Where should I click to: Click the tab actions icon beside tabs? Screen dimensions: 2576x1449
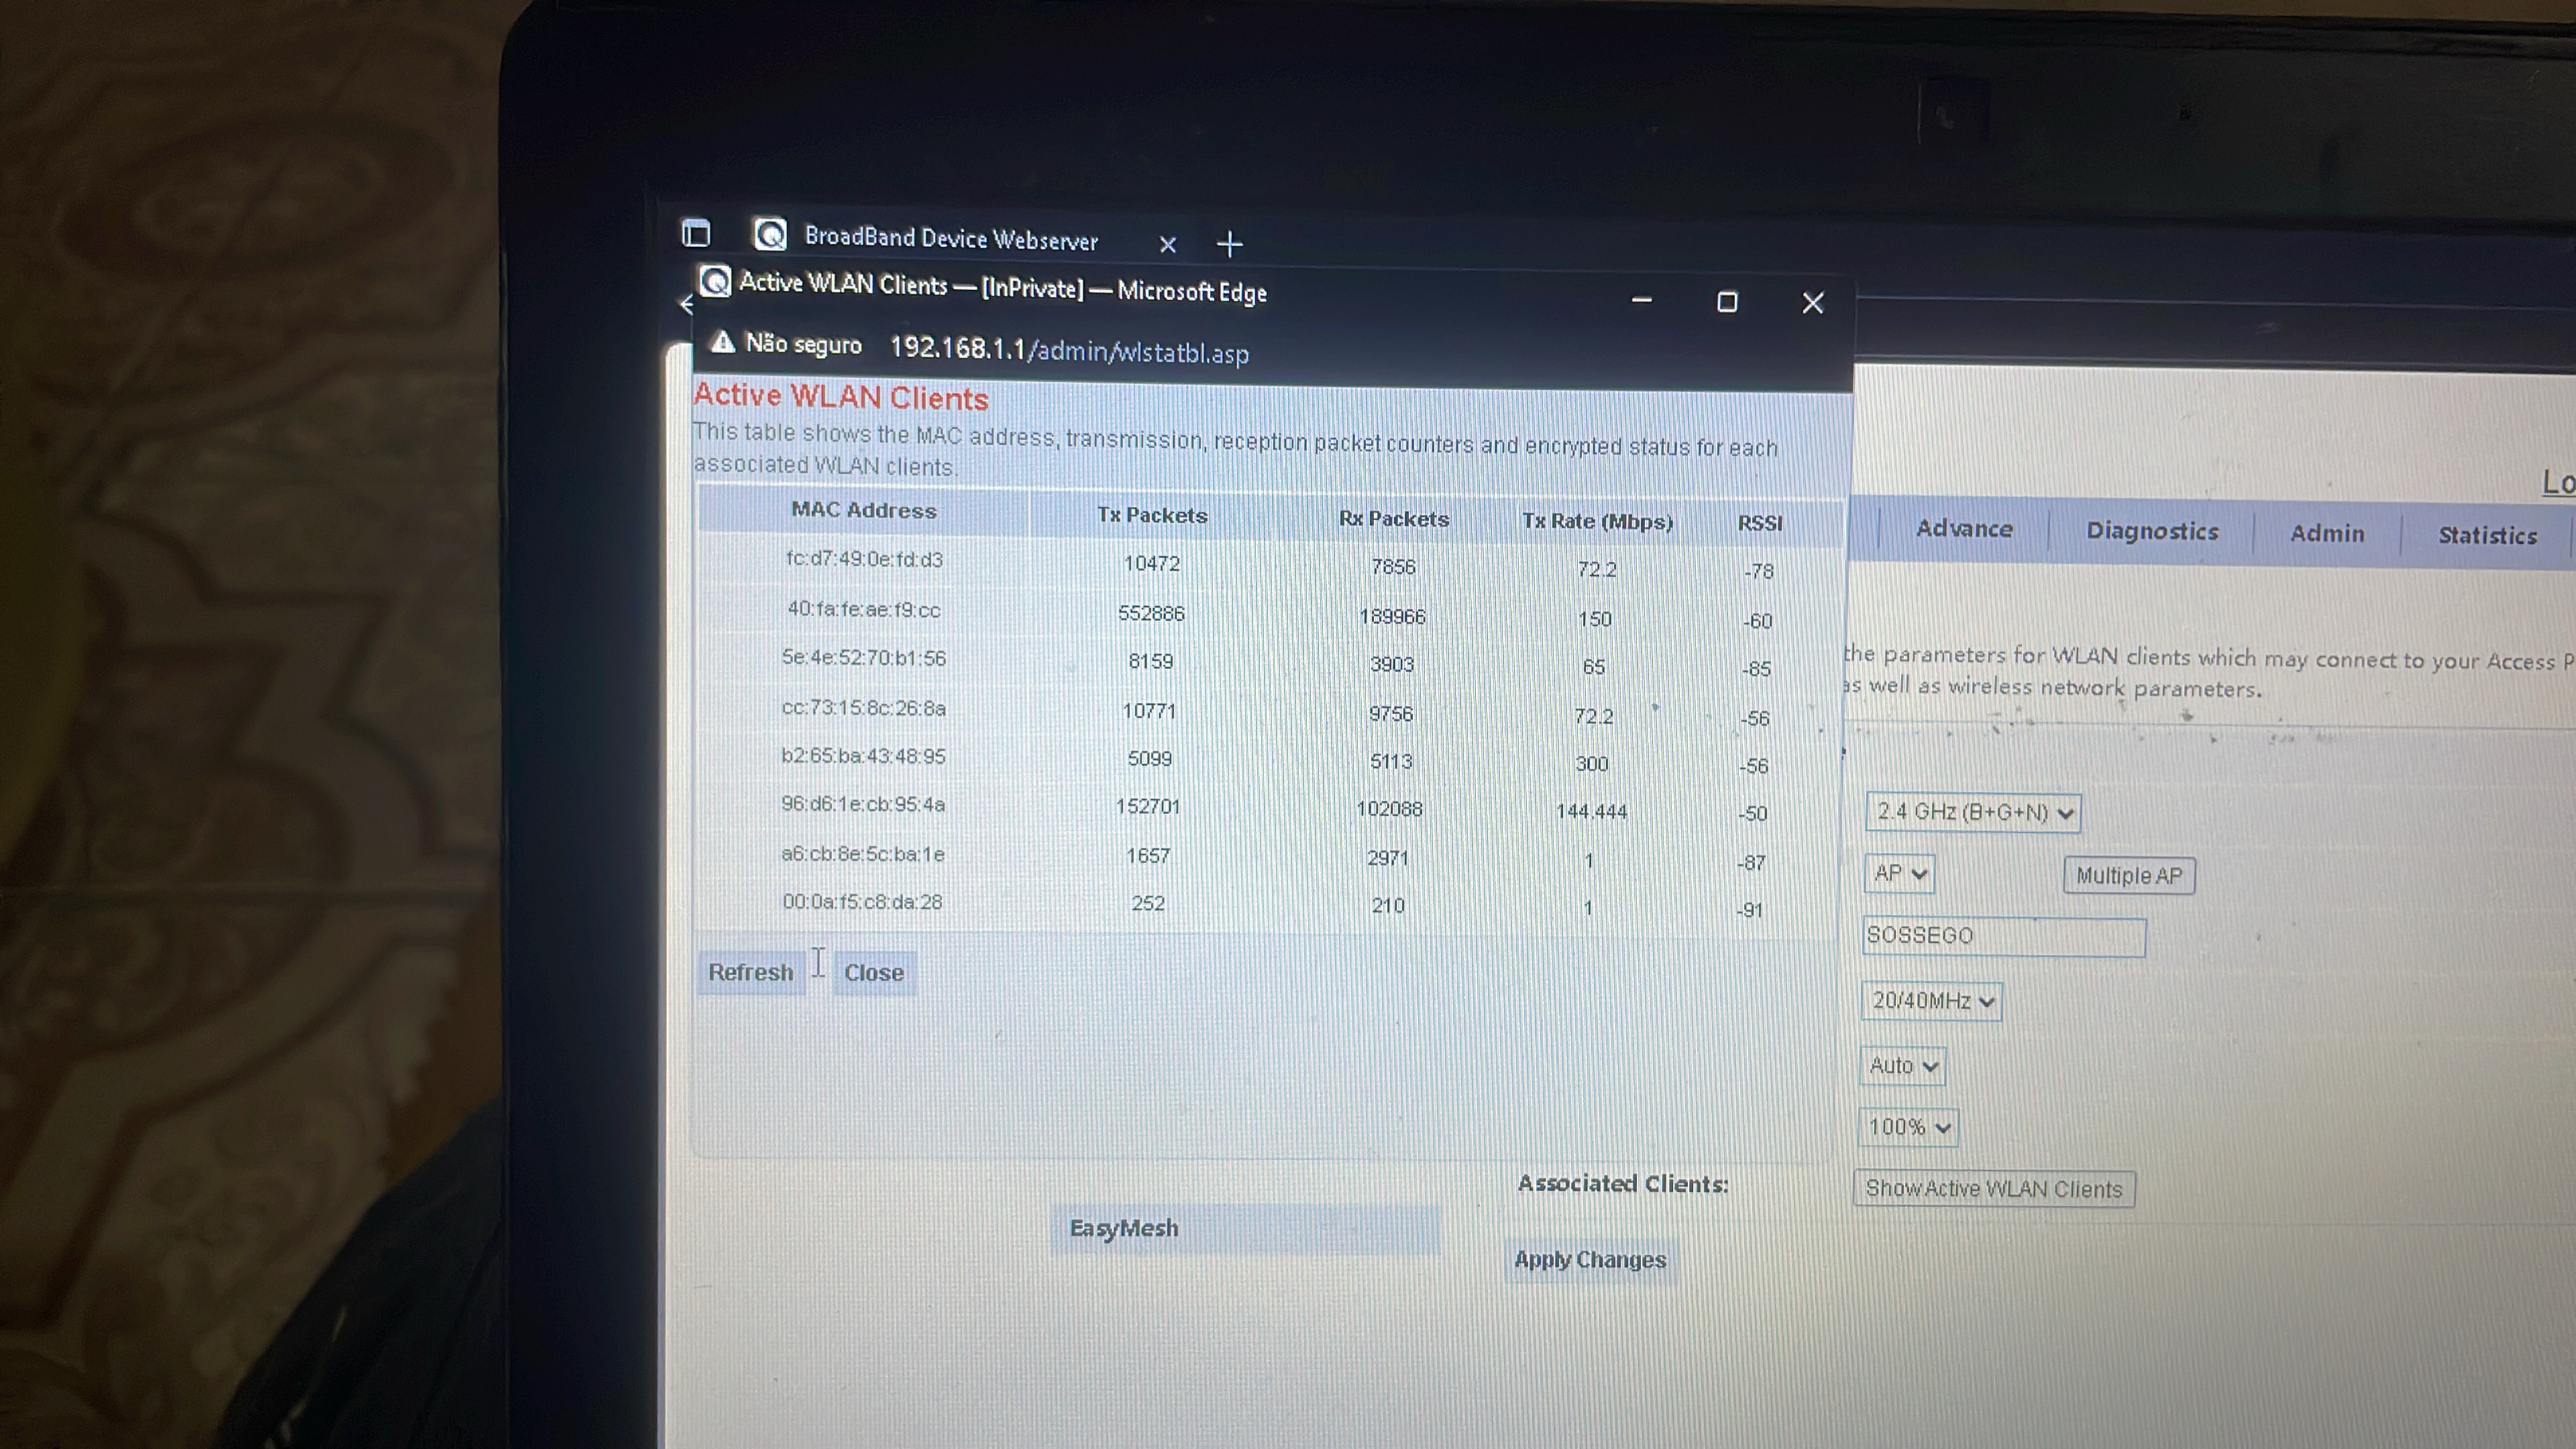pyautogui.click(x=696, y=234)
